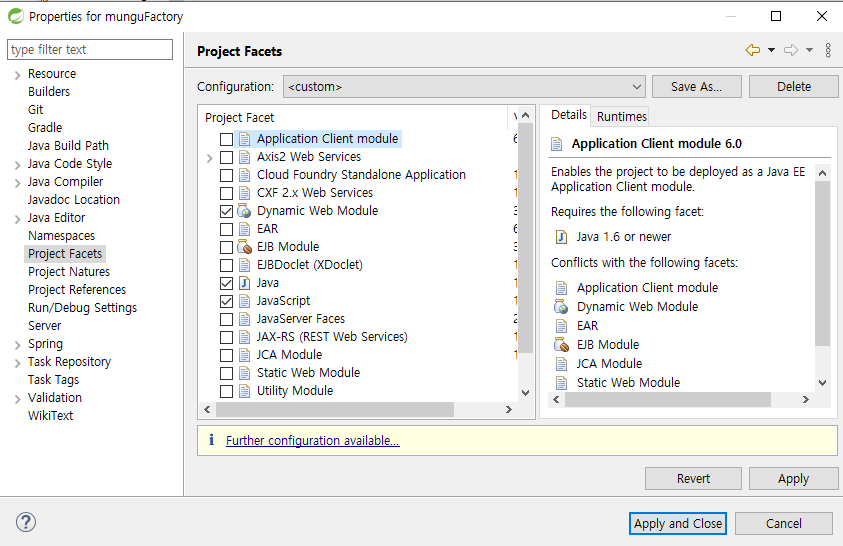The height and width of the screenshot is (546, 843).
Task: Enable the JavaServer Faces checkbox
Action: (226, 319)
